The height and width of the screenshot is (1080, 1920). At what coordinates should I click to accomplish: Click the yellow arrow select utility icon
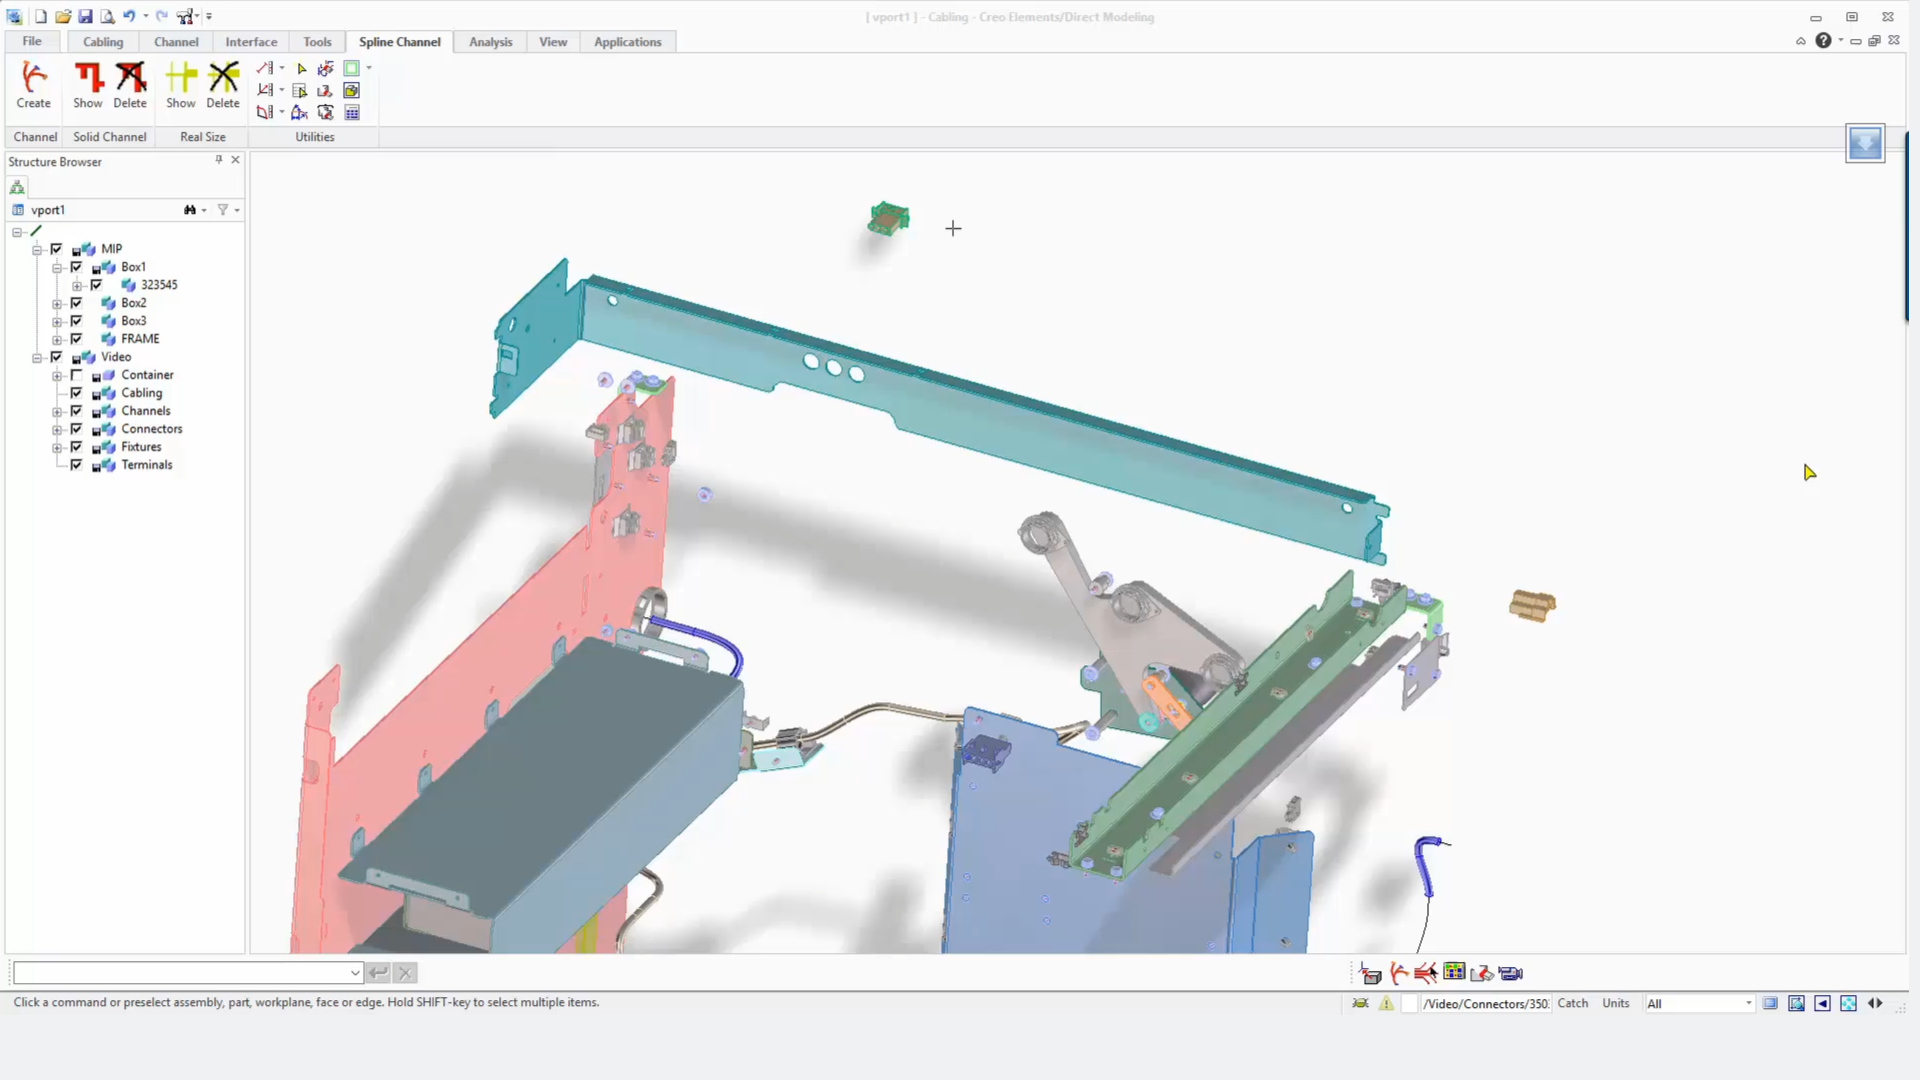[x=301, y=68]
